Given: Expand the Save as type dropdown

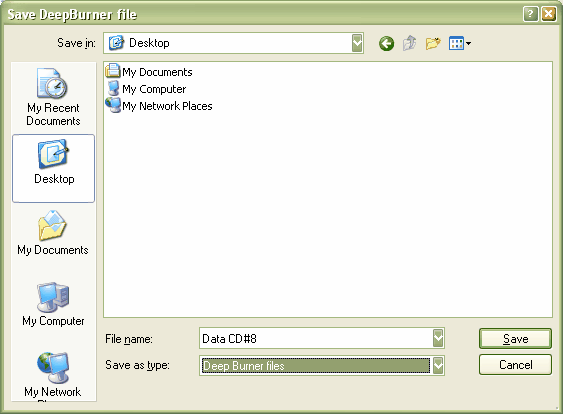Looking at the screenshot, I should pyautogui.click(x=438, y=366).
